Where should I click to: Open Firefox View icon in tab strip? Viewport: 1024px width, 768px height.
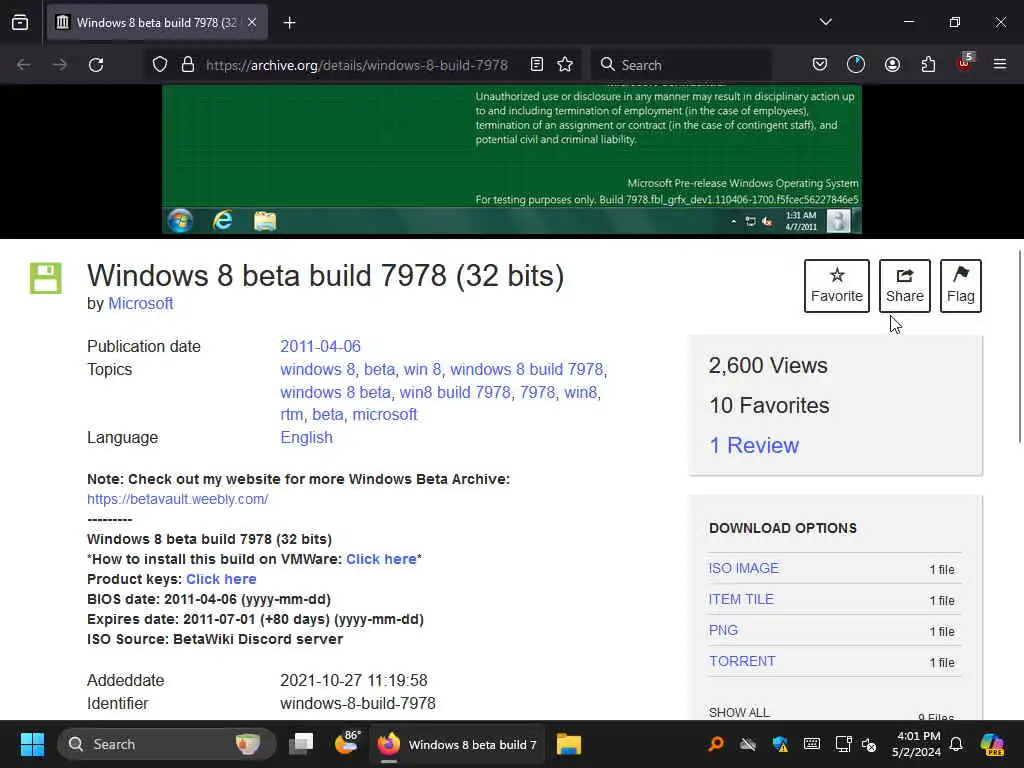click(20, 23)
